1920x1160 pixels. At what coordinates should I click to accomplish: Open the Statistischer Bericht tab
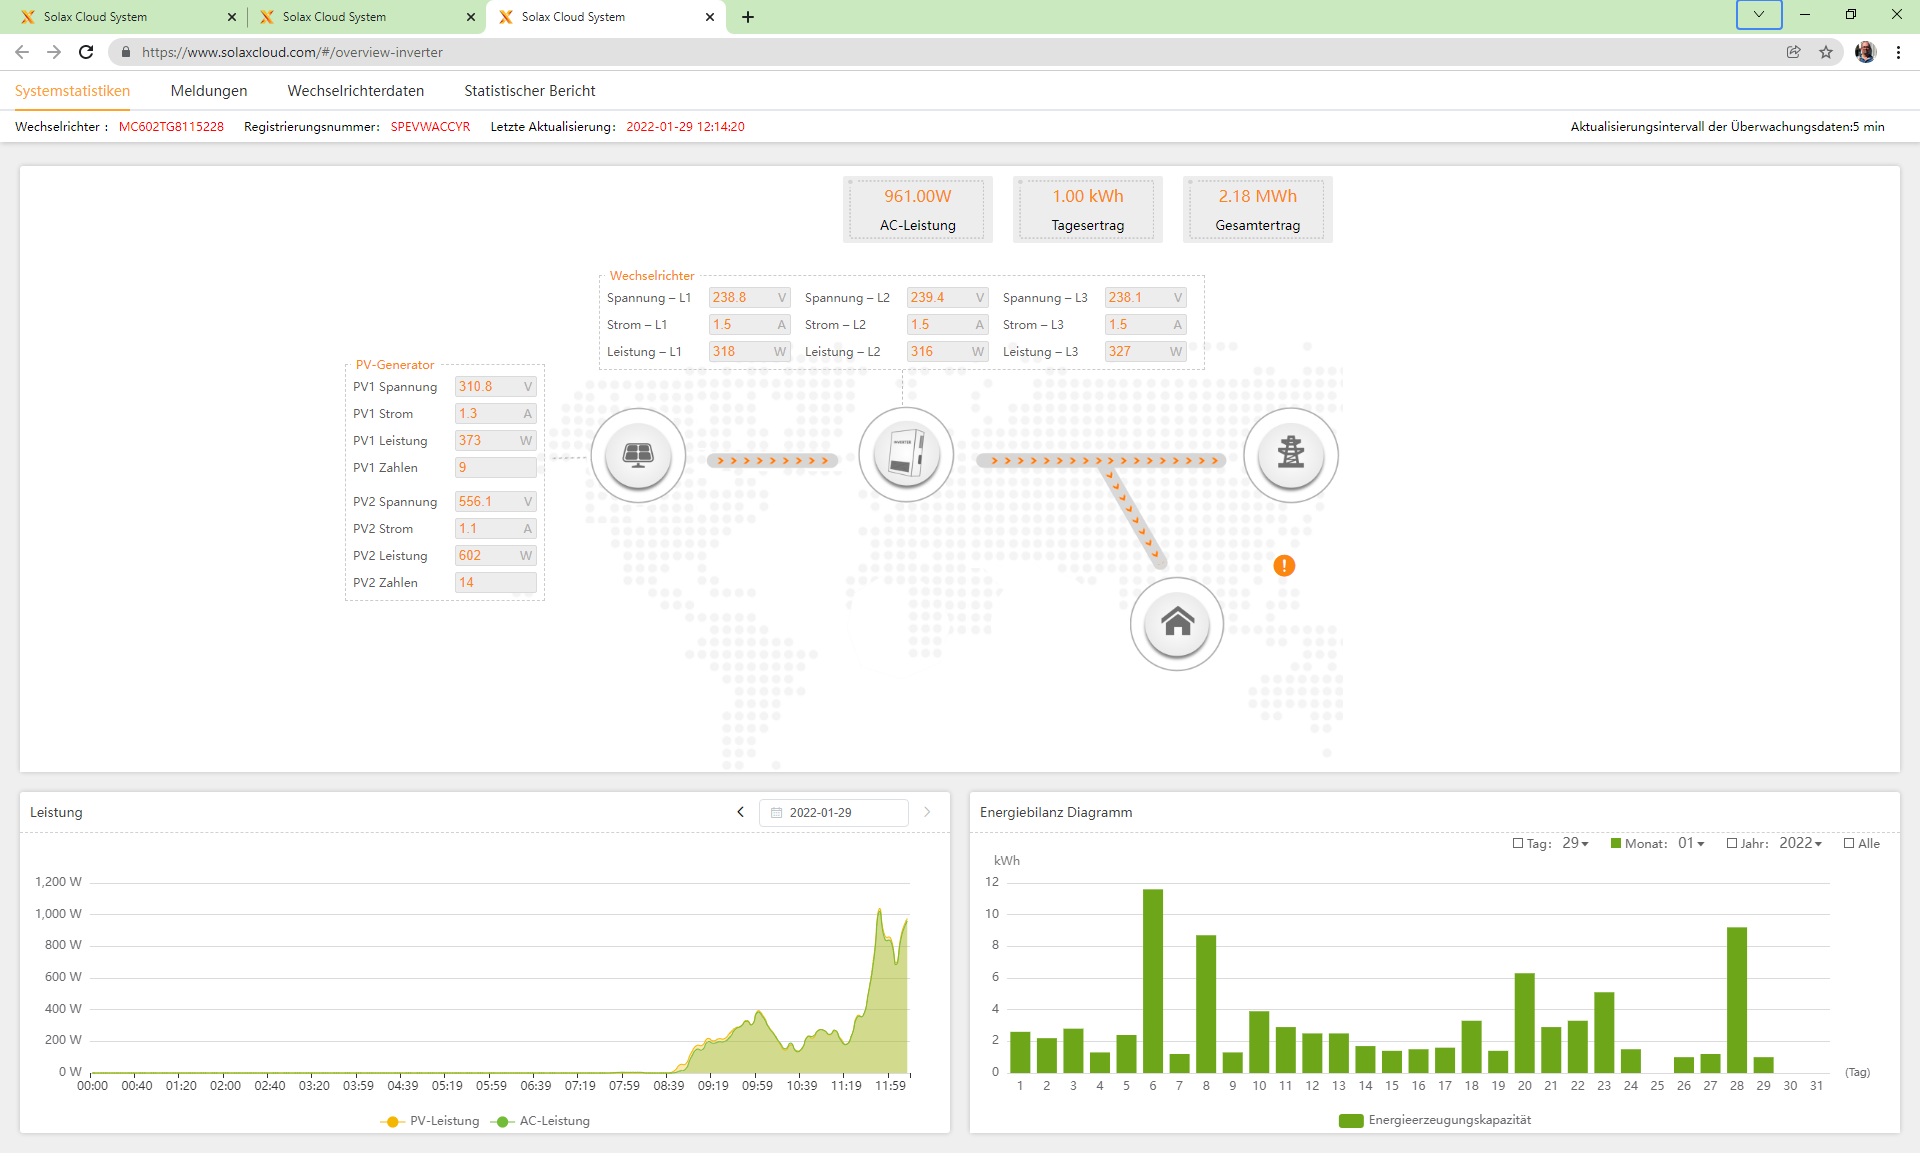[529, 91]
